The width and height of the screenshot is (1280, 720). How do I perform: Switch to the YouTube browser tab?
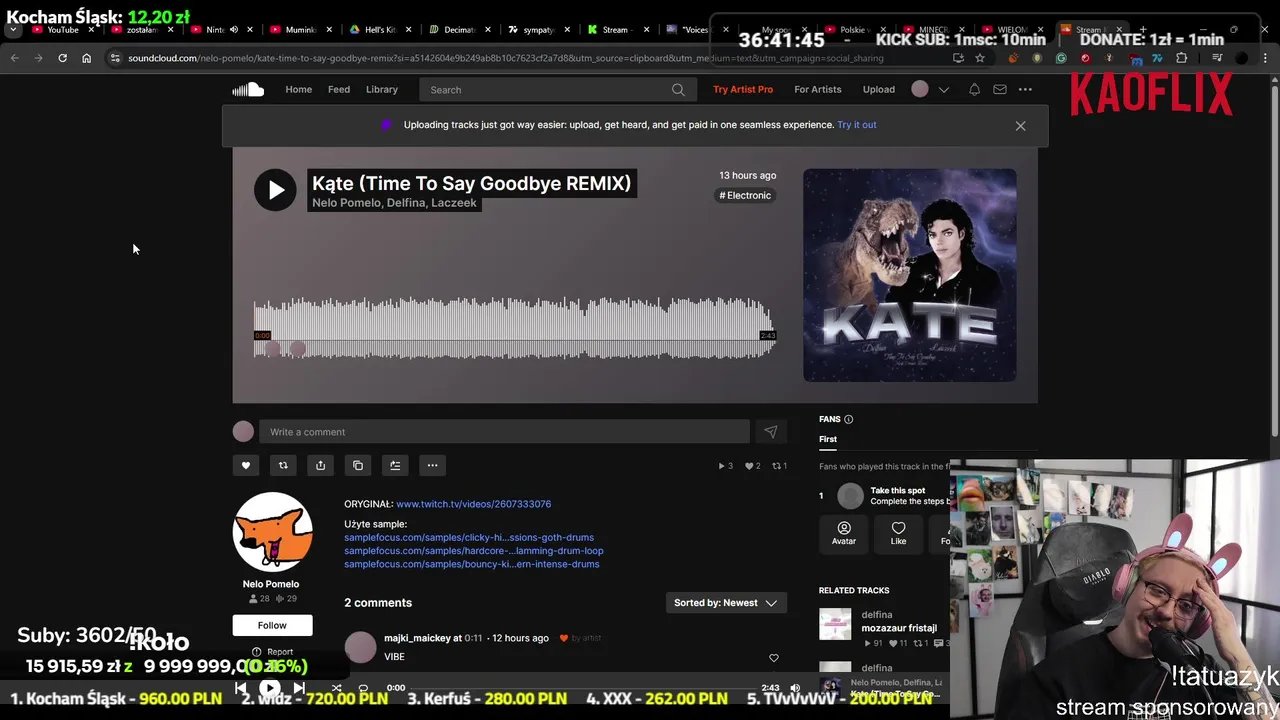coord(62,30)
